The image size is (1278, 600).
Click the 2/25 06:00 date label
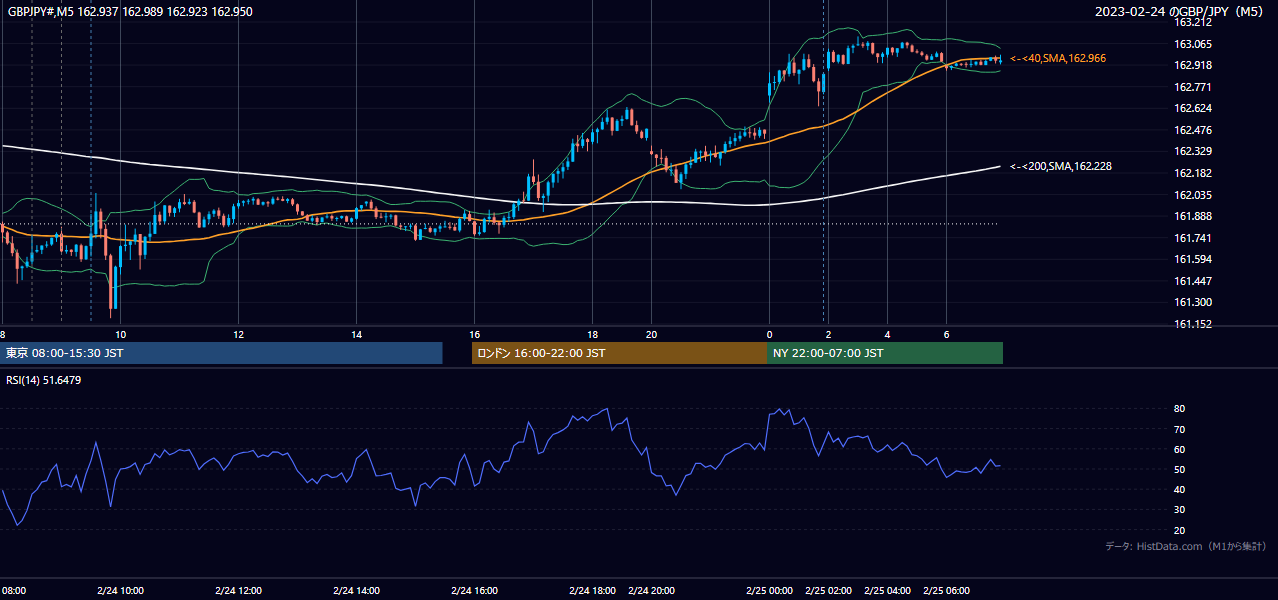[946, 590]
